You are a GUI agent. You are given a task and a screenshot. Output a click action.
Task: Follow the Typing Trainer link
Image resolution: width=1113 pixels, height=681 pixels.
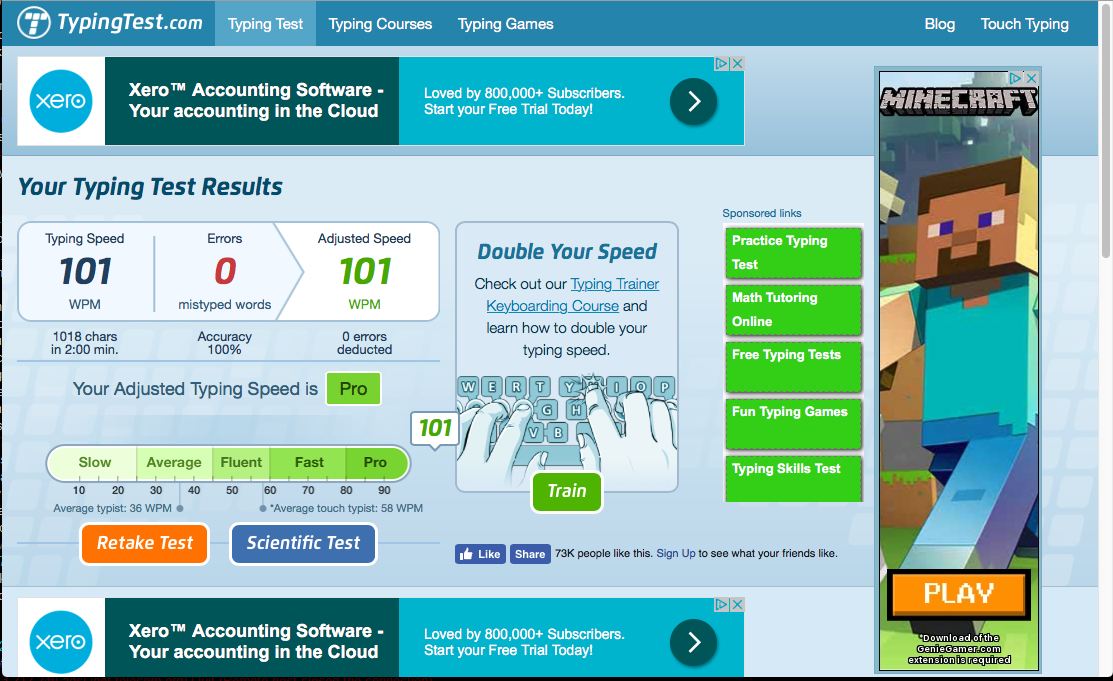pyautogui.click(x=615, y=284)
